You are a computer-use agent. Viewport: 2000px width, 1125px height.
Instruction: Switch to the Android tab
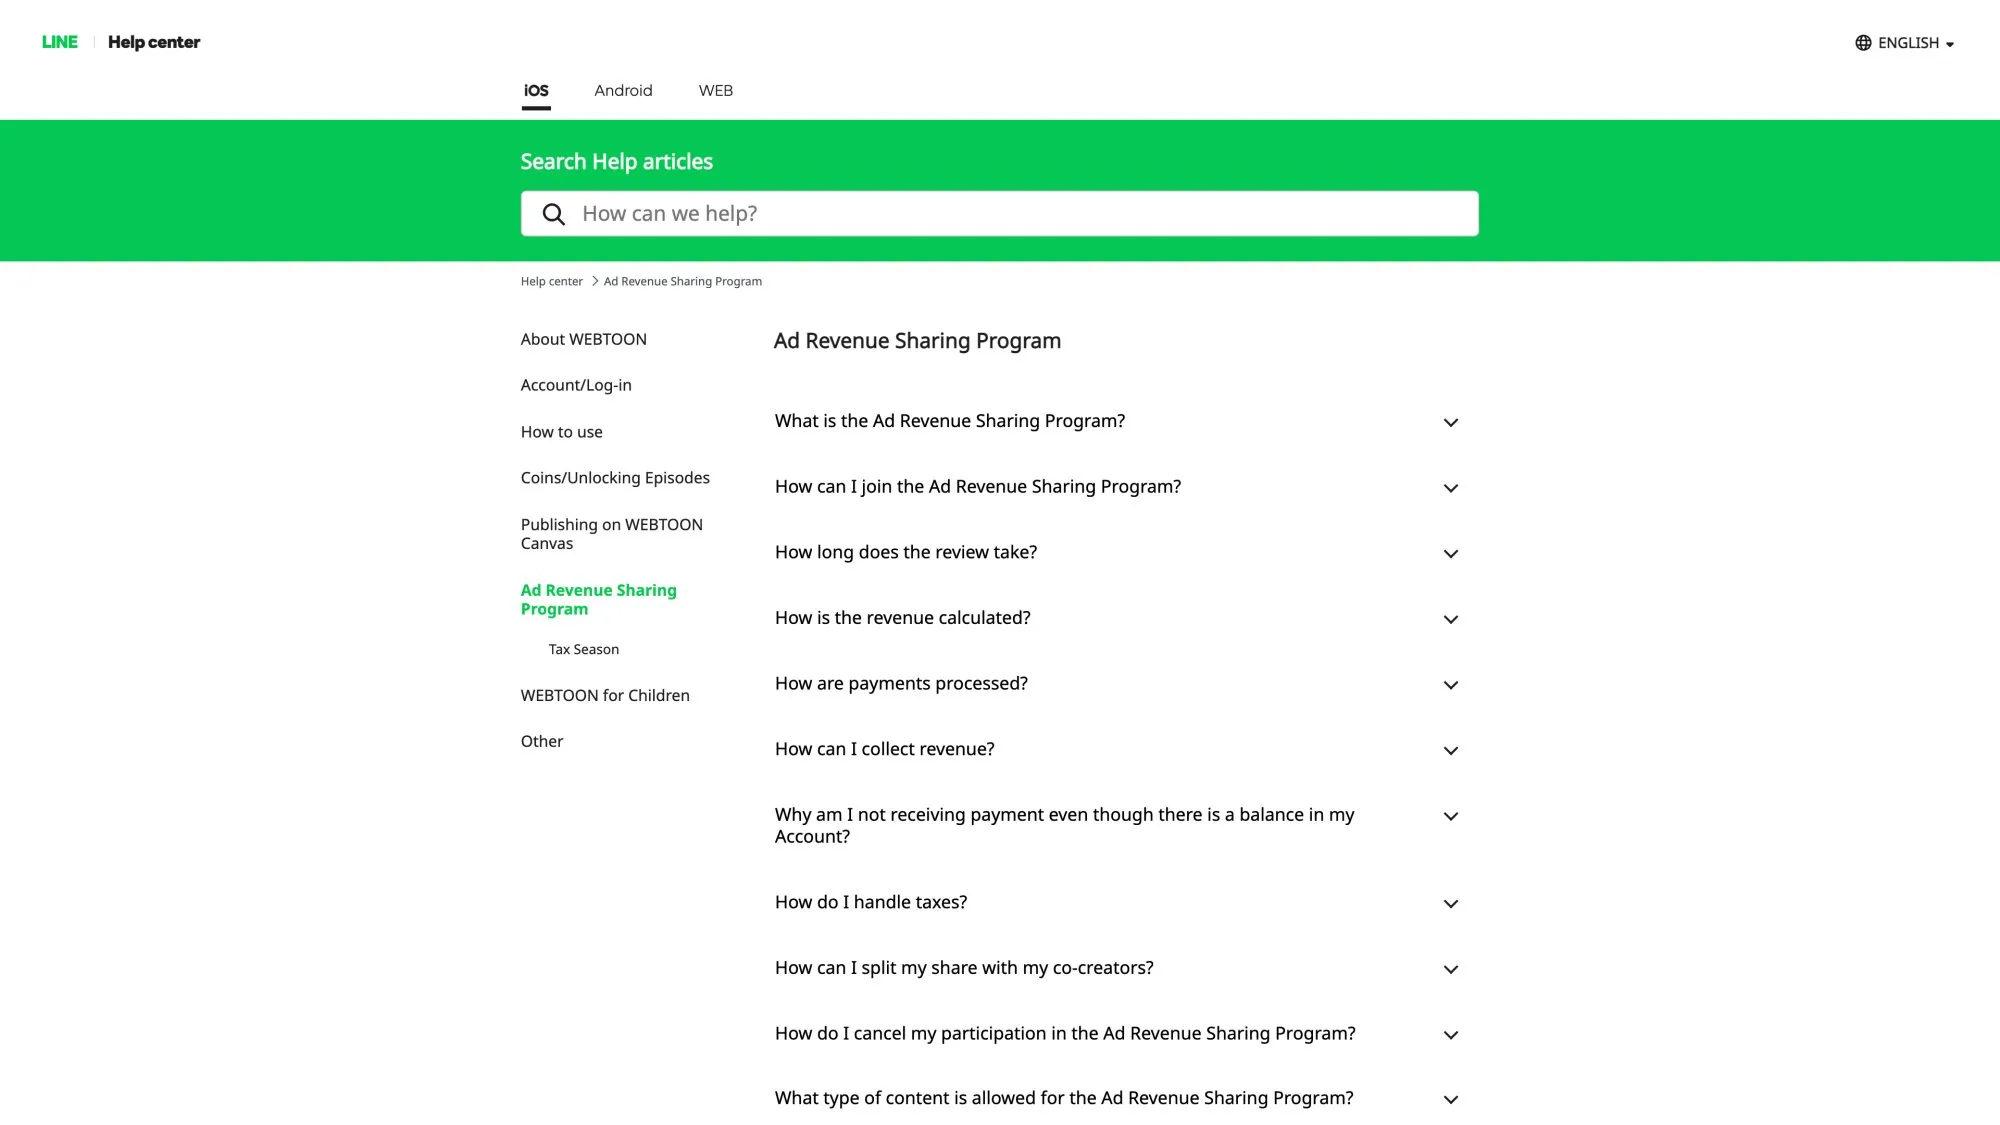click(x=623, y=90)
